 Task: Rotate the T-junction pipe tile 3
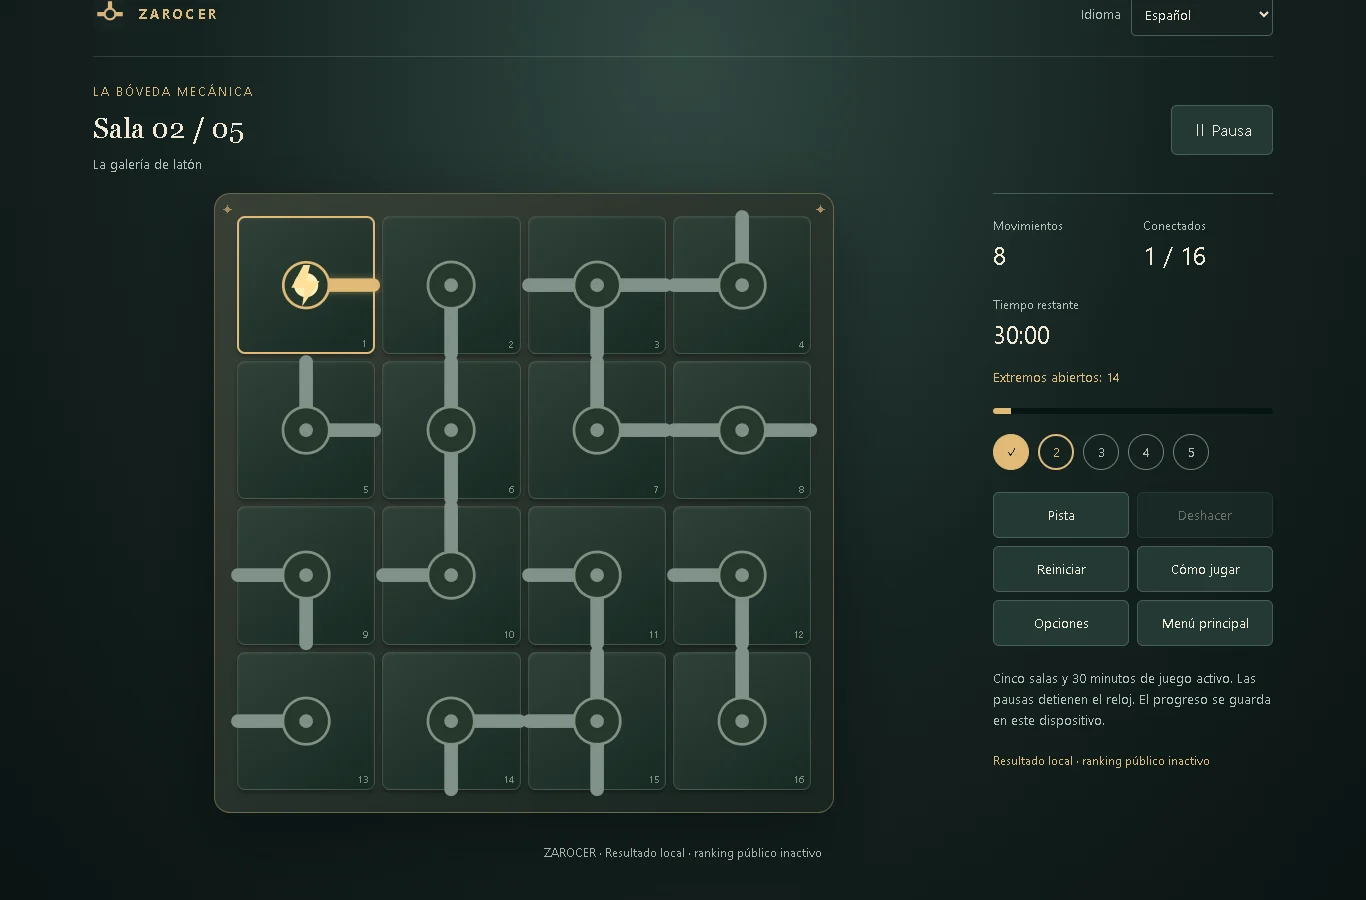[597, 285]
